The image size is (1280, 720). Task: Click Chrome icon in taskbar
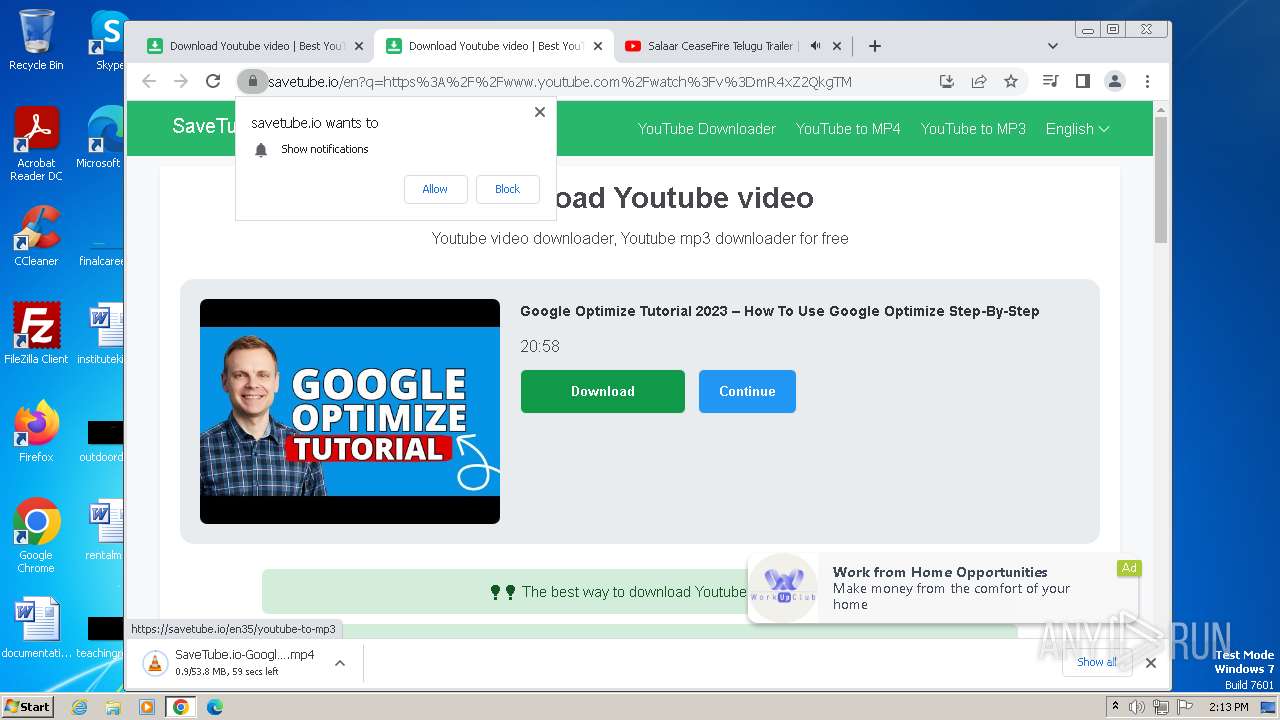coord(180,707)
